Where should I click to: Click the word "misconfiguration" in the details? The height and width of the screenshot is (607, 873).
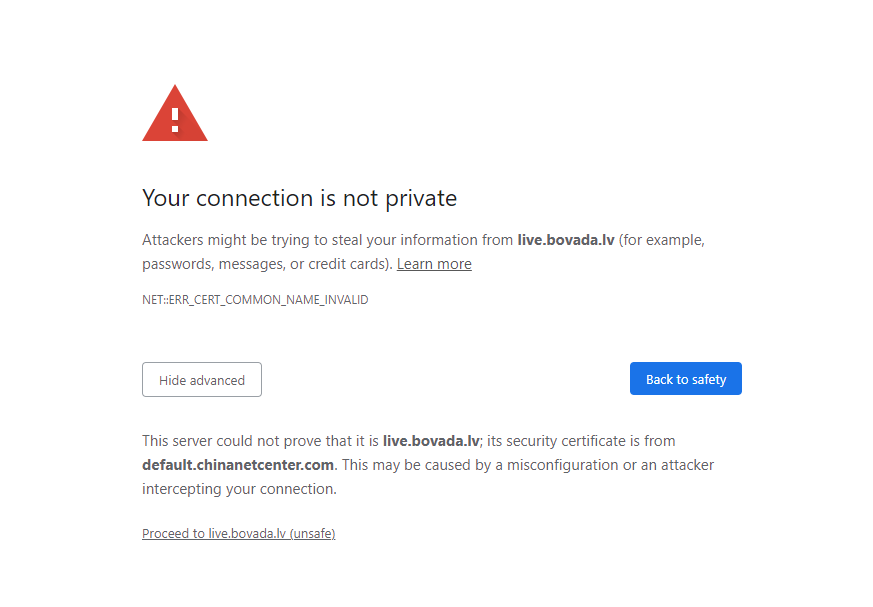[564, 465]
